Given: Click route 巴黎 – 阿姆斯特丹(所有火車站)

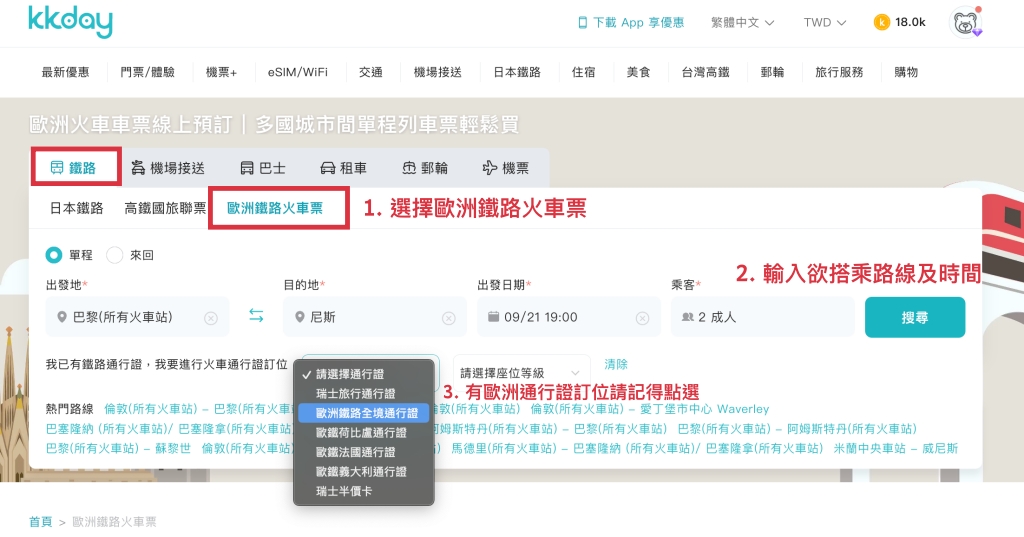Looking at the screenshot, I should tap(797, 429).
